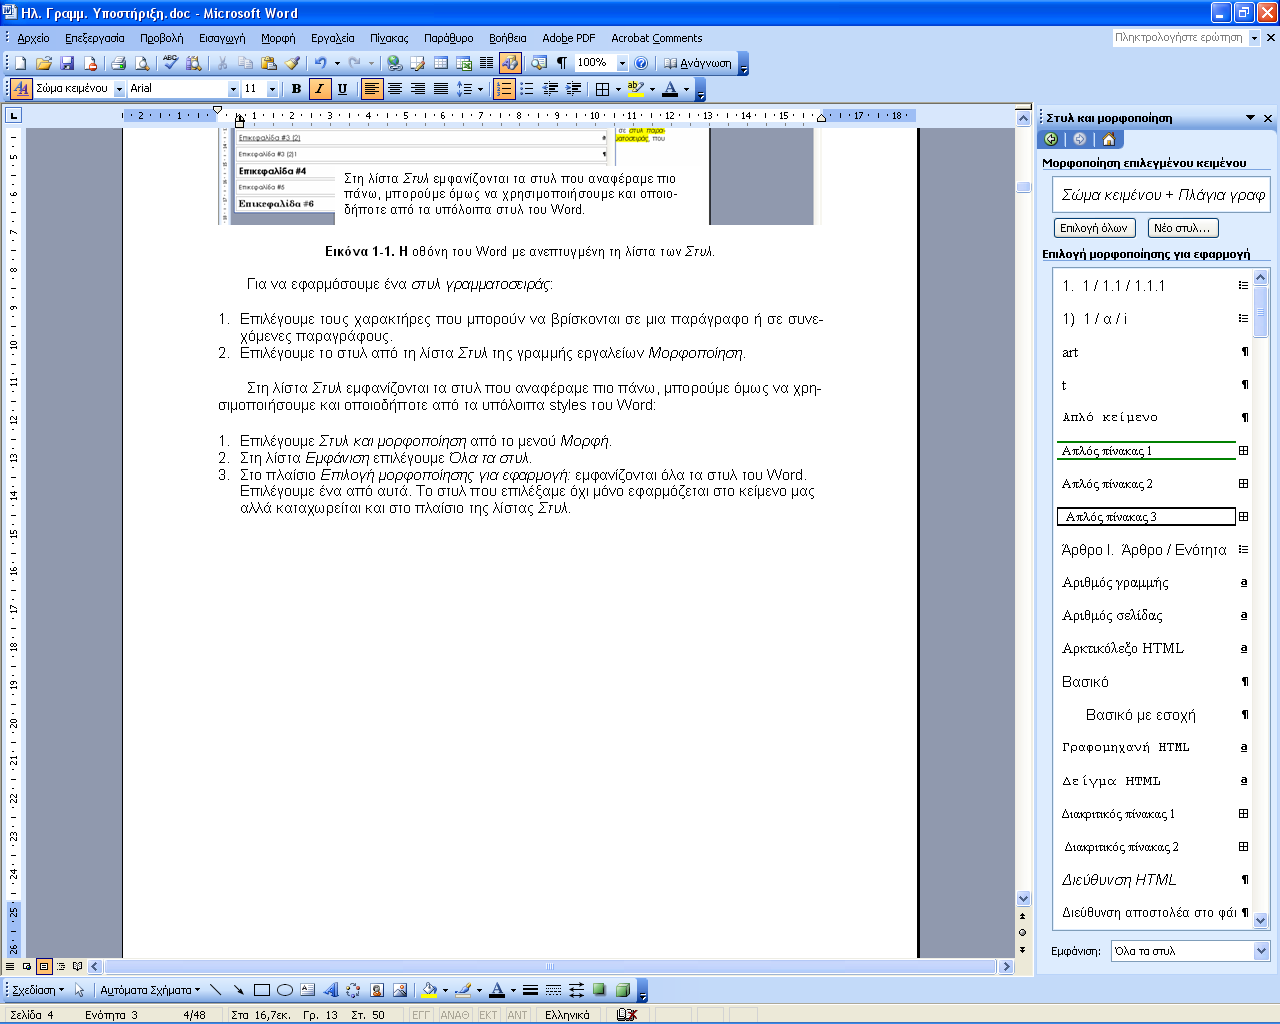Open the Styles and Formatting pane icon
Viewport: 1280px width, 1024px height.
21,88
